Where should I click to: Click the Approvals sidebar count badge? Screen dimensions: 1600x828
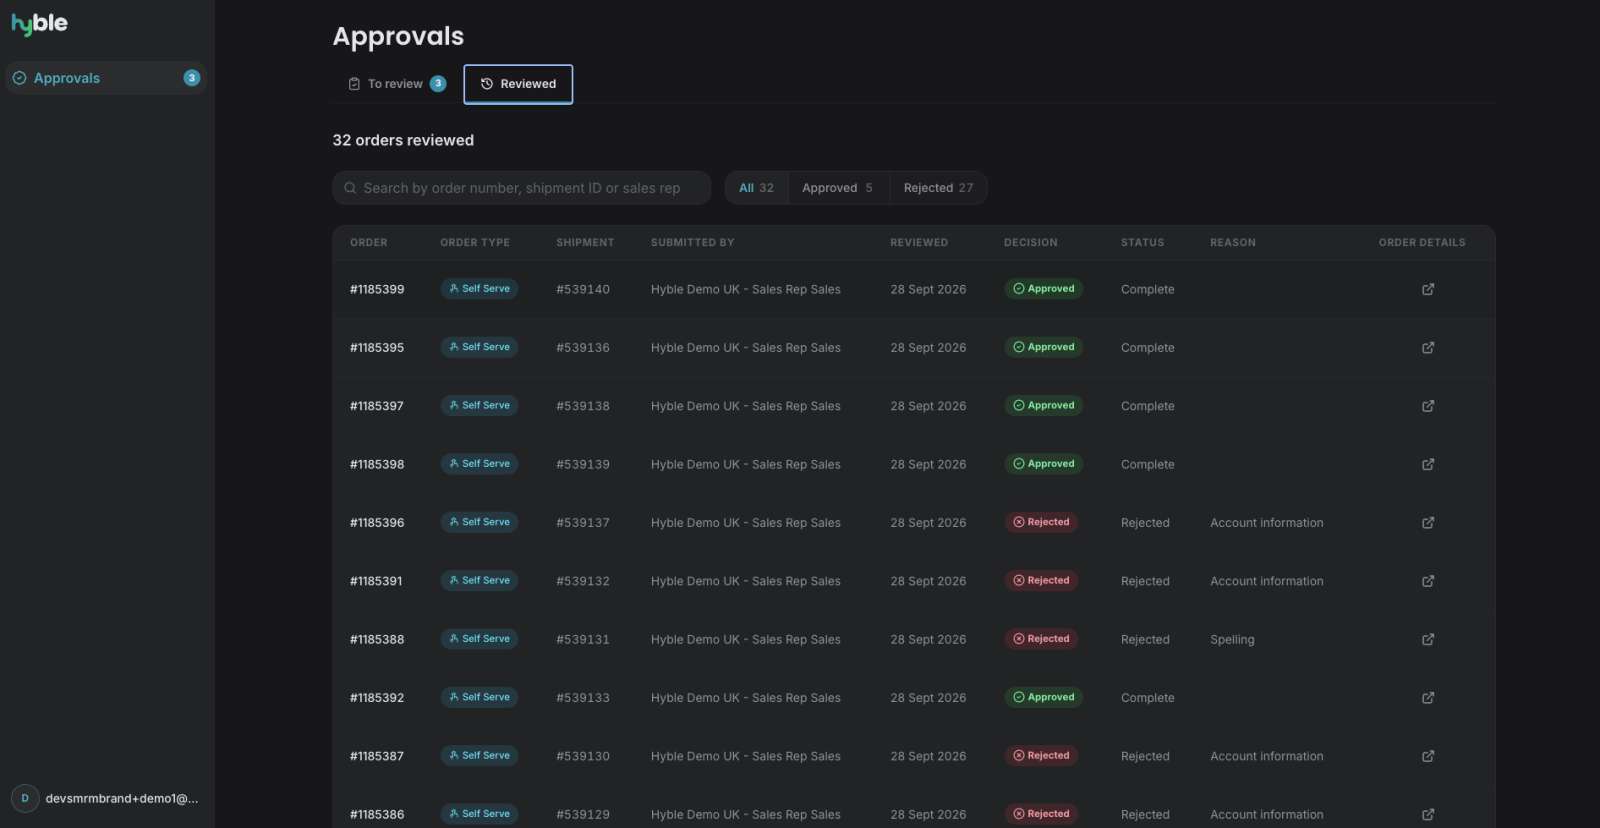(x=192, y=78)
